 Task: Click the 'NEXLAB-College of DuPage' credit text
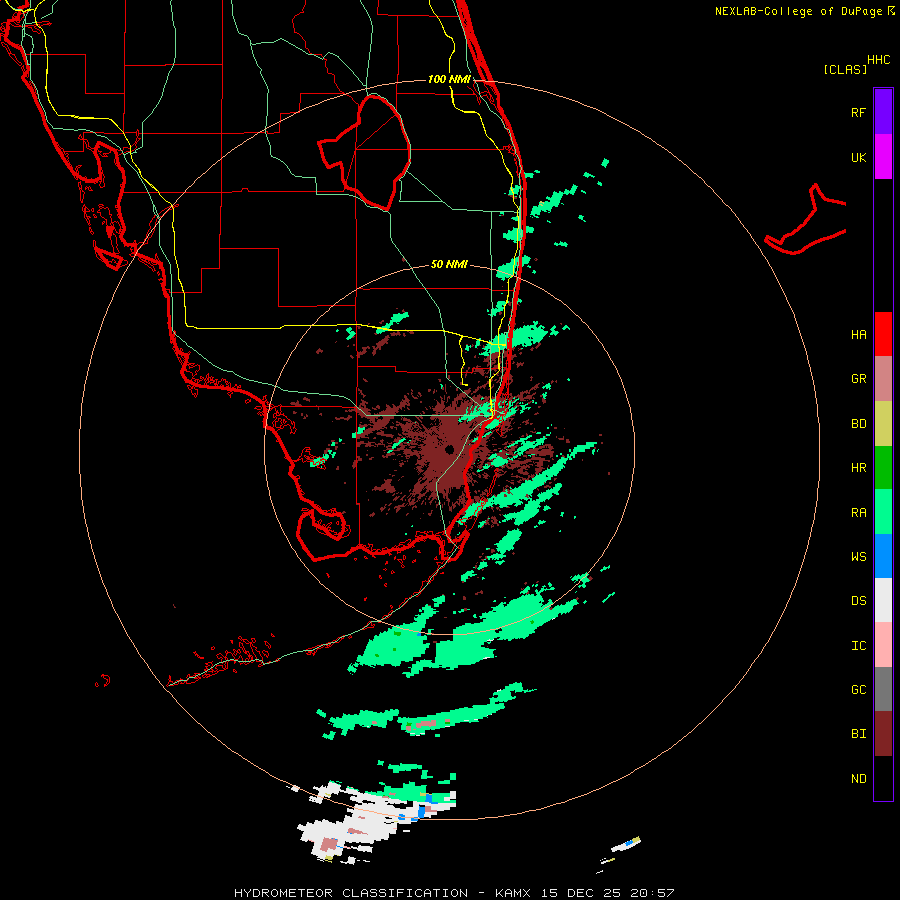tap(798, 11)
